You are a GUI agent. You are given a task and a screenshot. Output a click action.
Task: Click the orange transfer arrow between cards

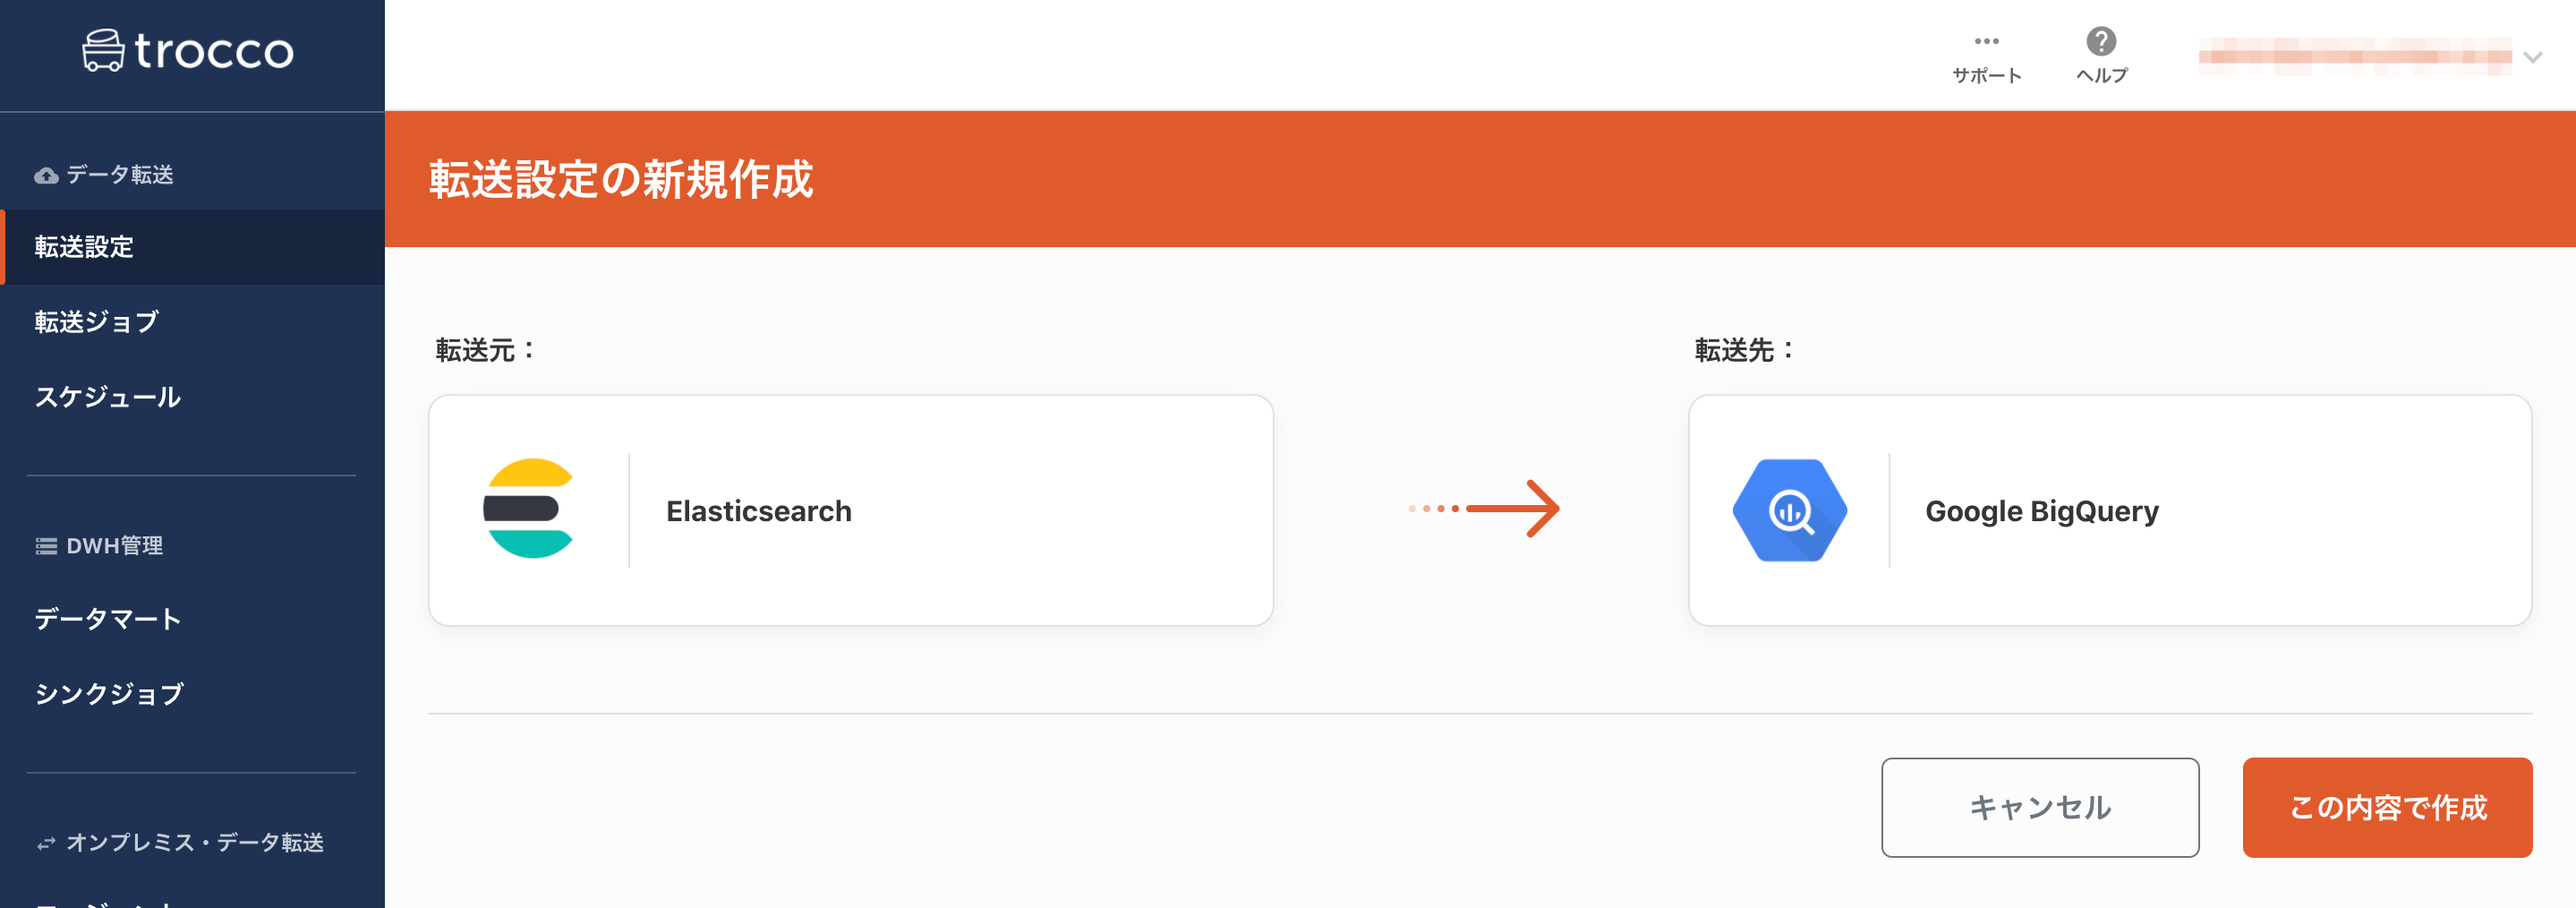(x=1483, y=509)
